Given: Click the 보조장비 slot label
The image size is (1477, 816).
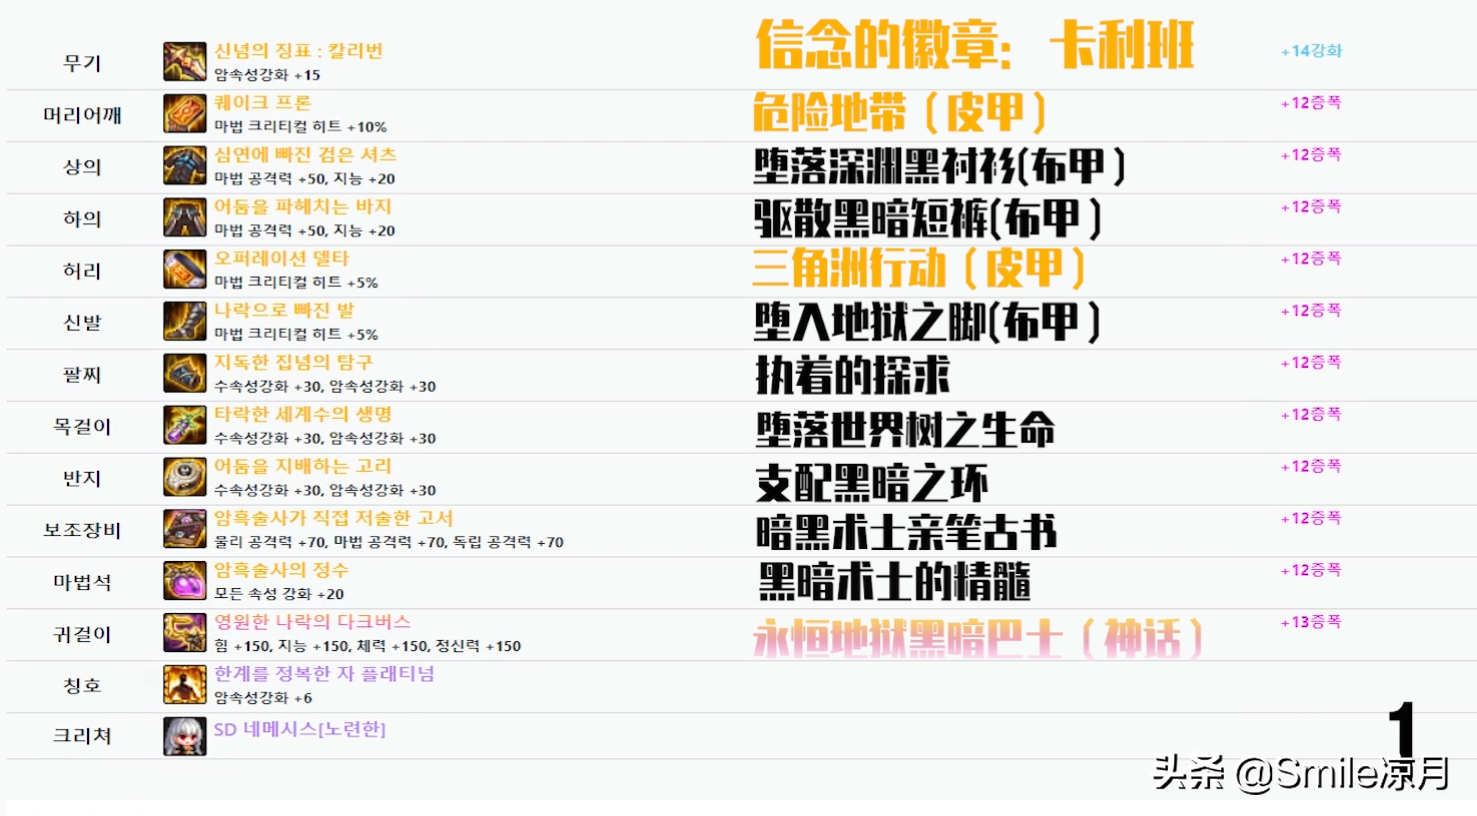Looking at the screenshot, I should [x=82, y=531].
